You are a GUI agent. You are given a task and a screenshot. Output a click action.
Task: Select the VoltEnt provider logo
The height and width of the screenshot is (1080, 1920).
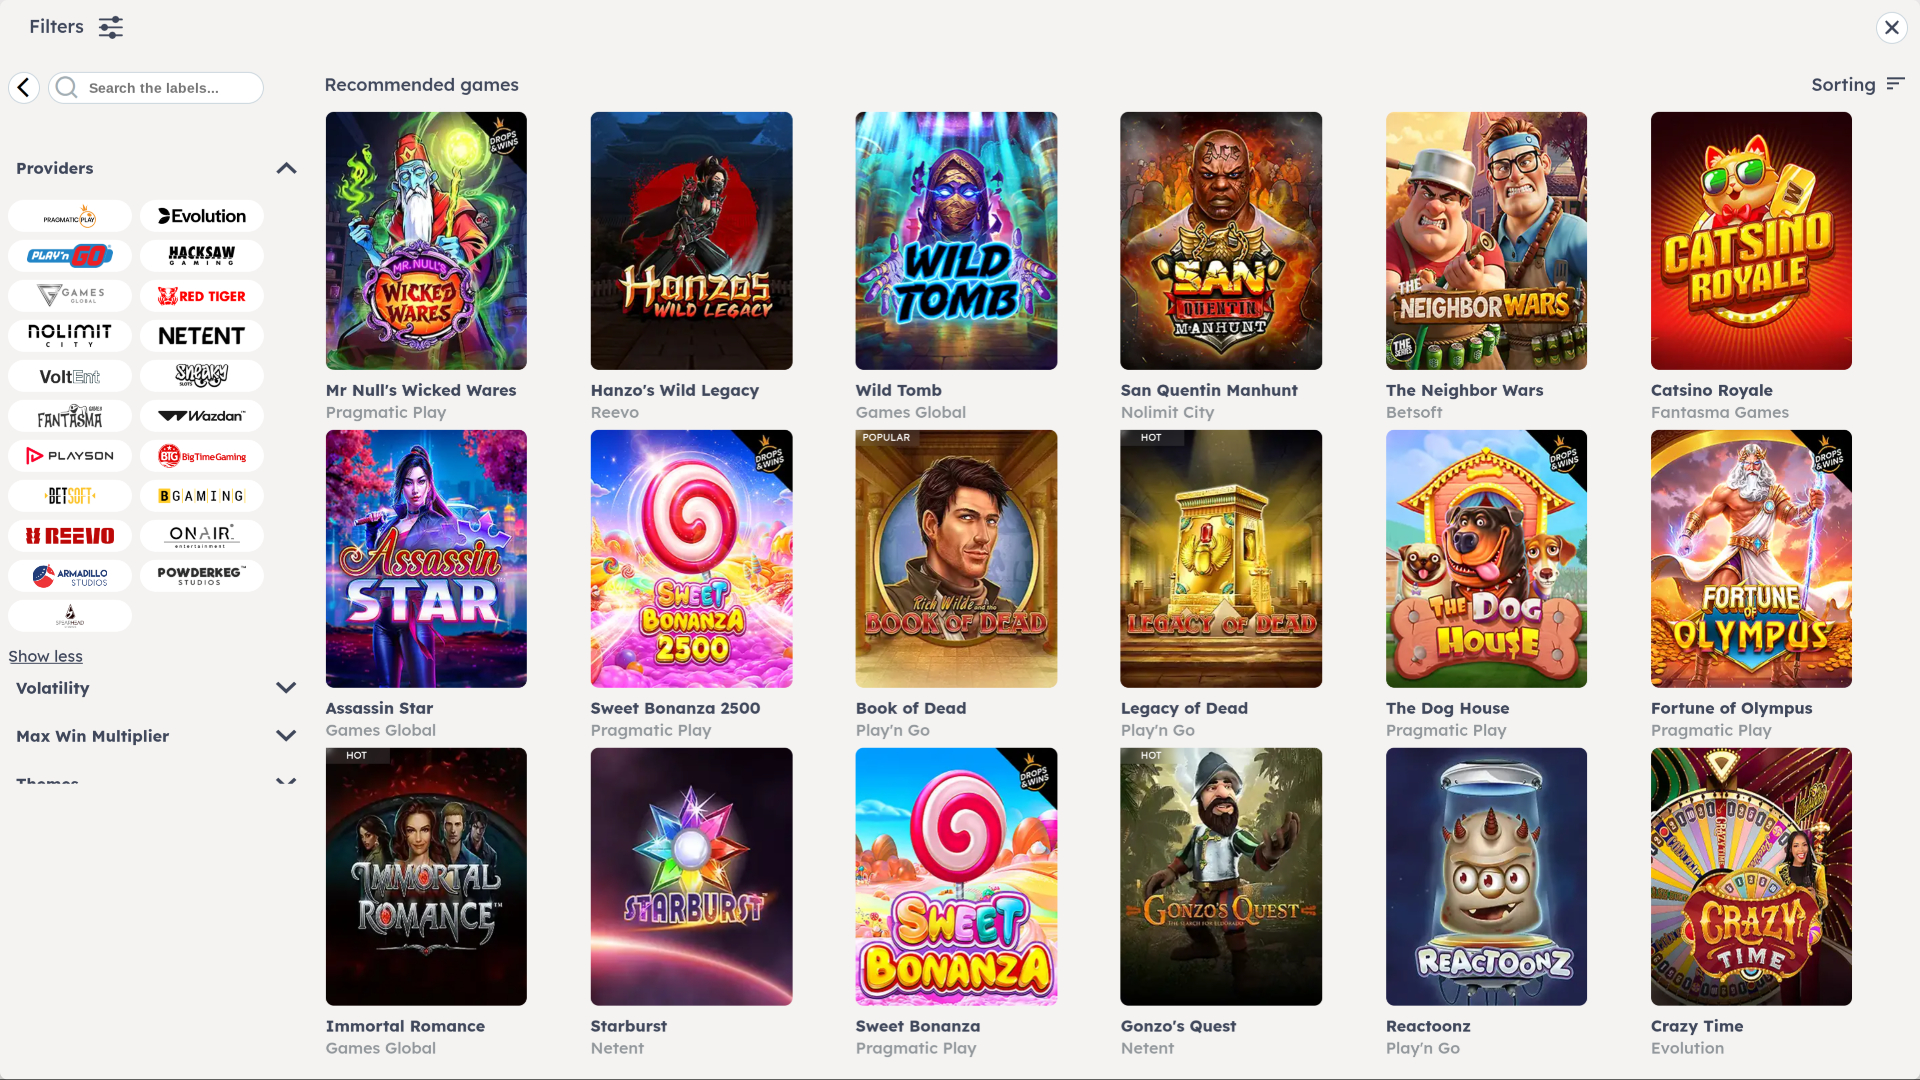(70, 376)
